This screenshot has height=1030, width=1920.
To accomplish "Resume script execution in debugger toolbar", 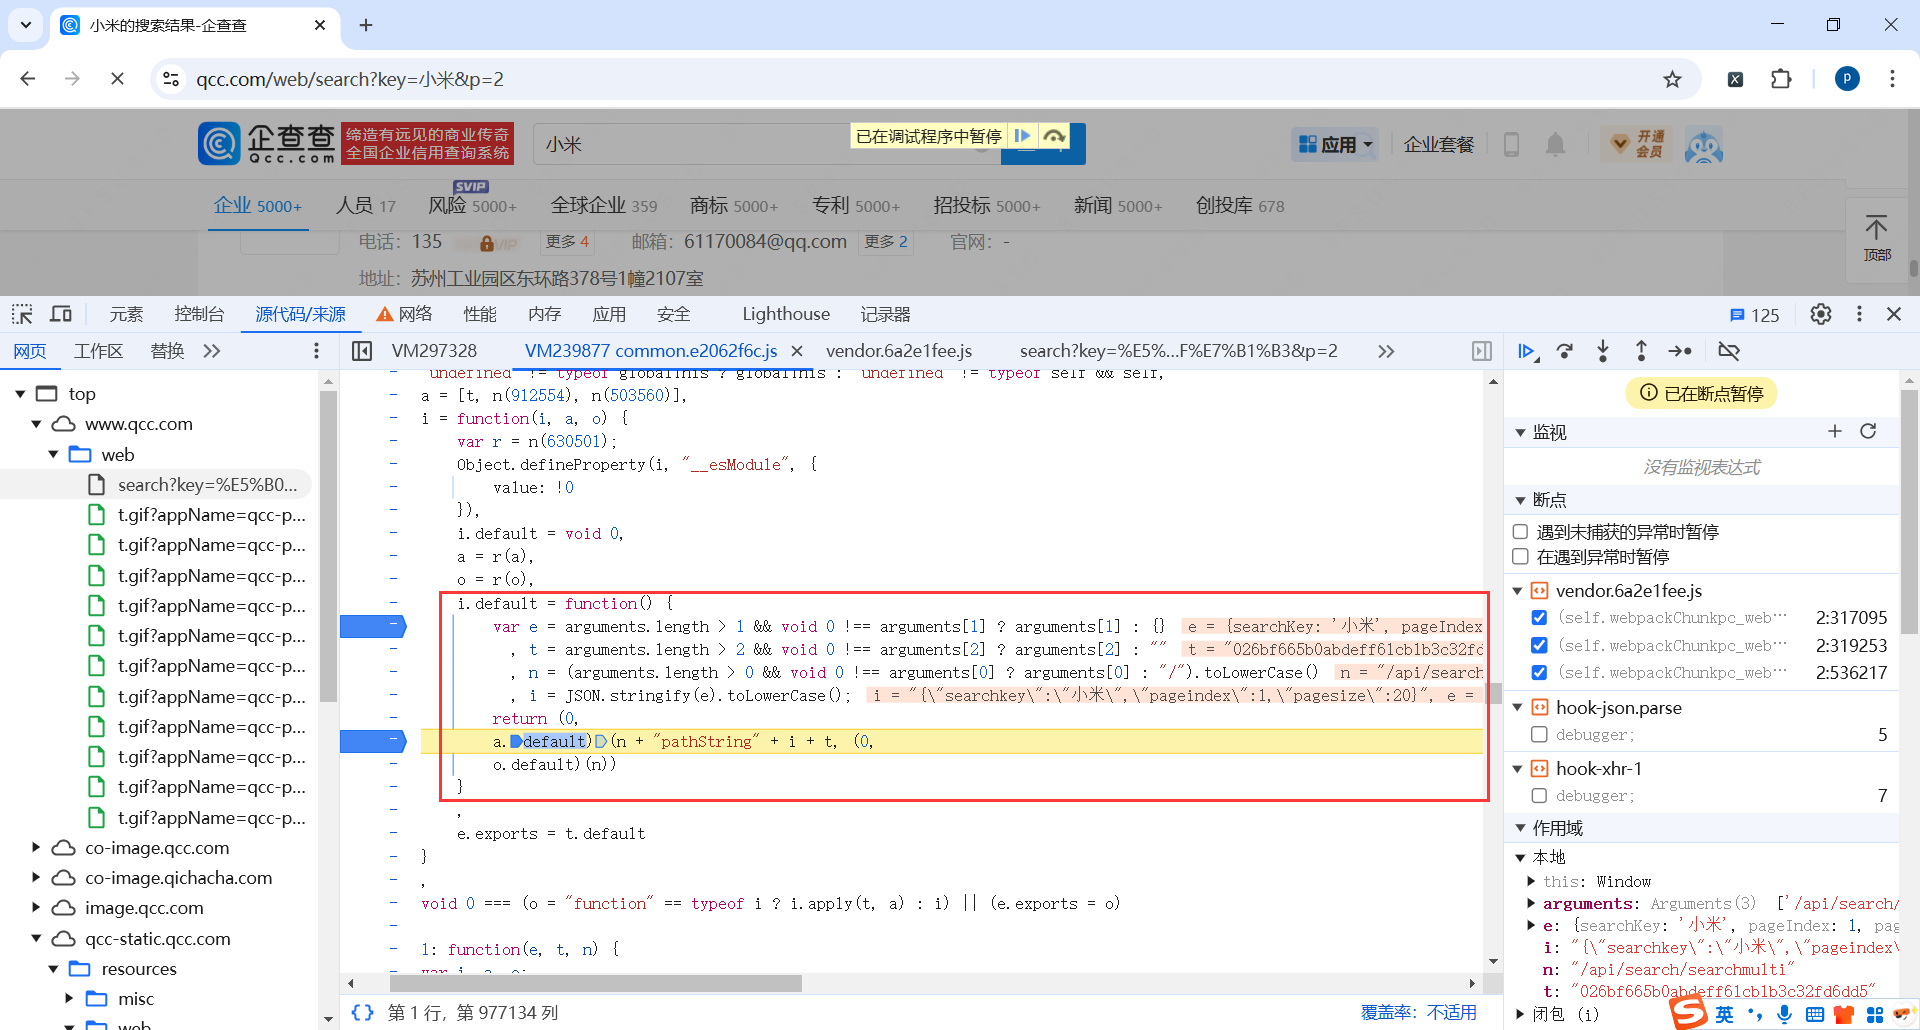I will click(1526, 351).
